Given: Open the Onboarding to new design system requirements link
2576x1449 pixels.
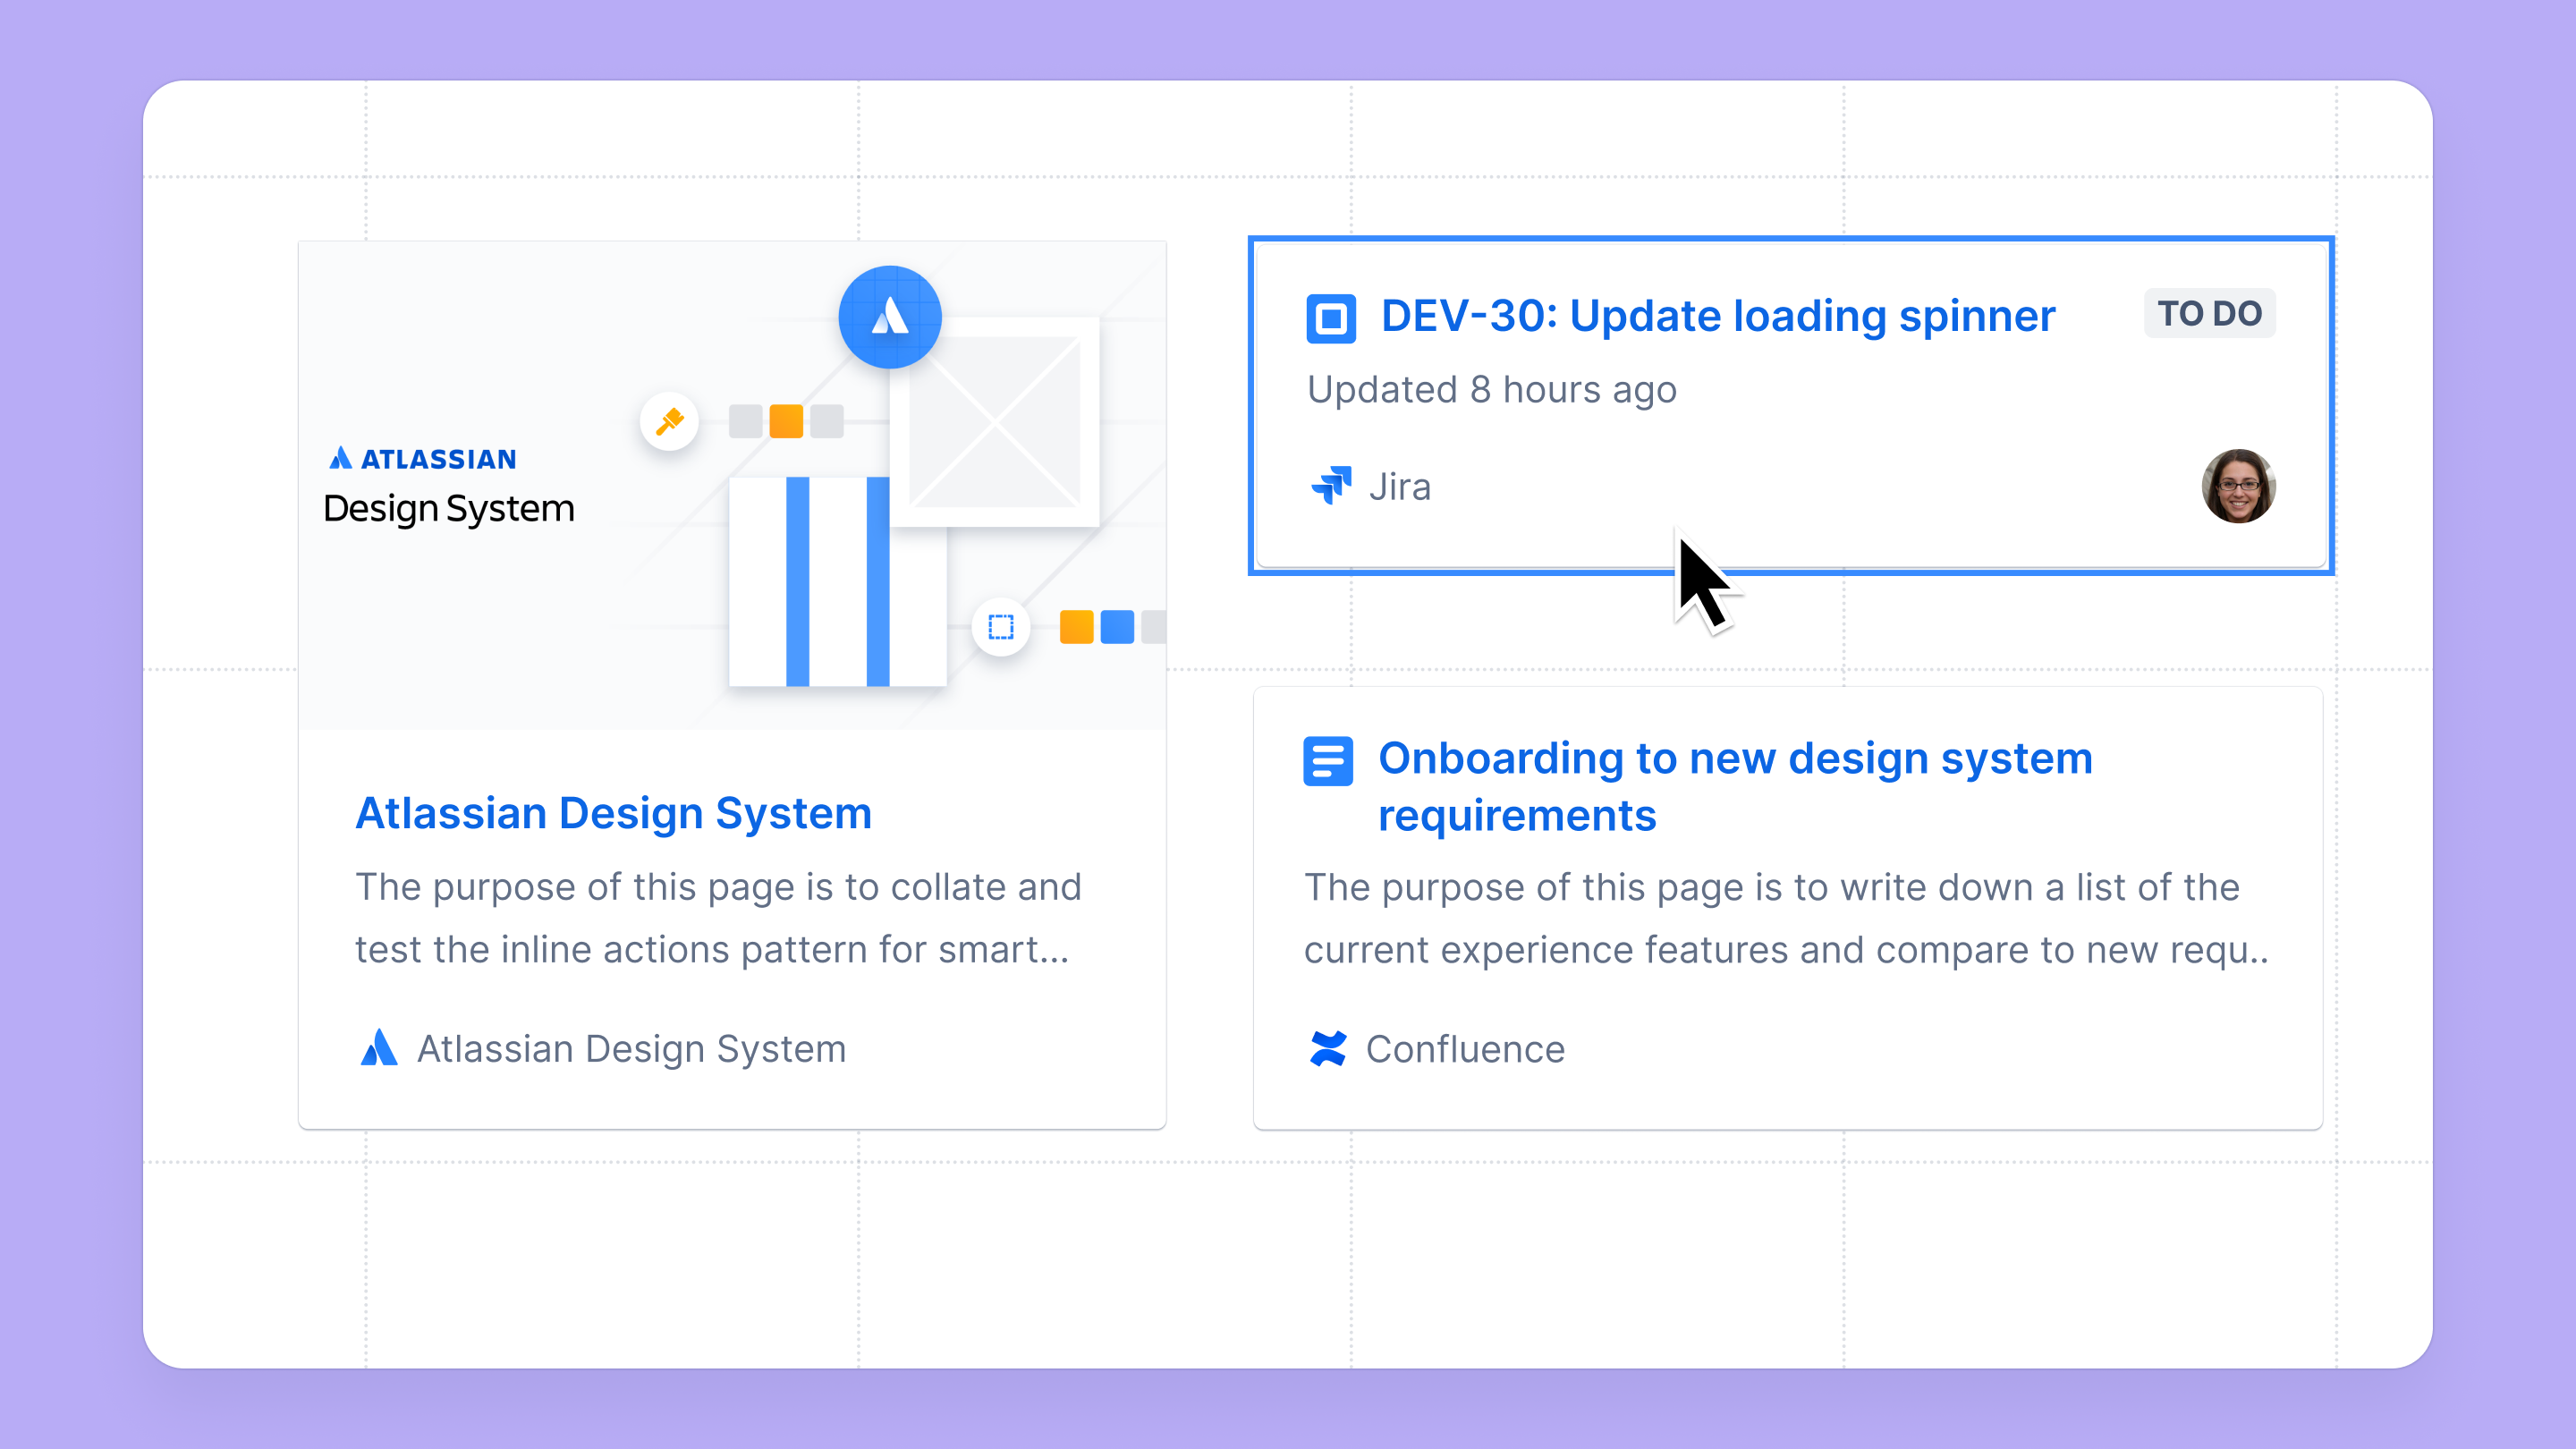Looking at the screenshot, I should [1734, 786].
